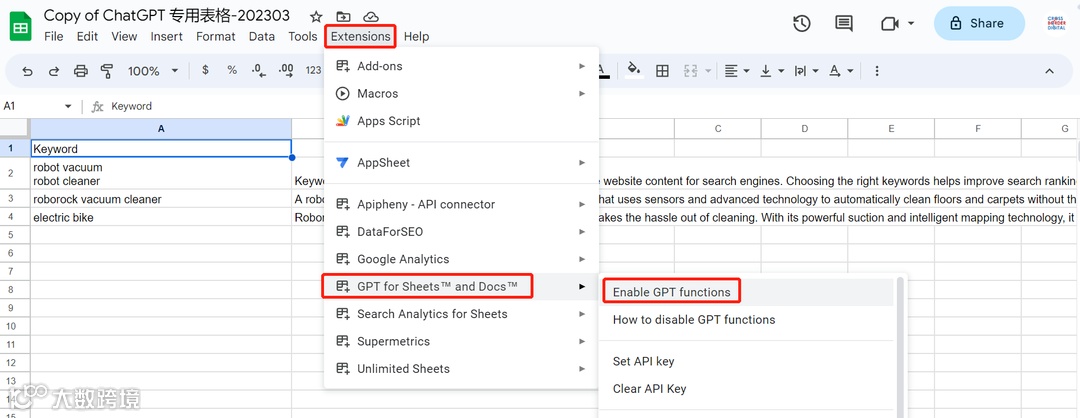Click the formula bar input
This screenshot has height=418, width=1080.
pyautogui.click(x=592, y=106)
